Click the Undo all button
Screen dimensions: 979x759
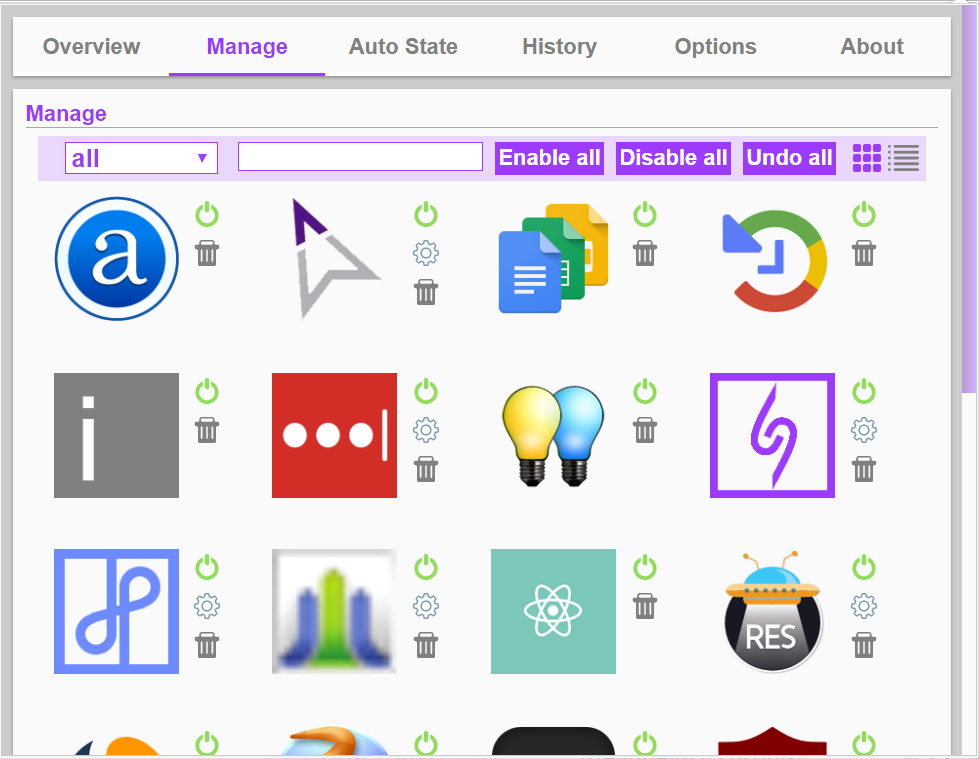pos(789,158)
